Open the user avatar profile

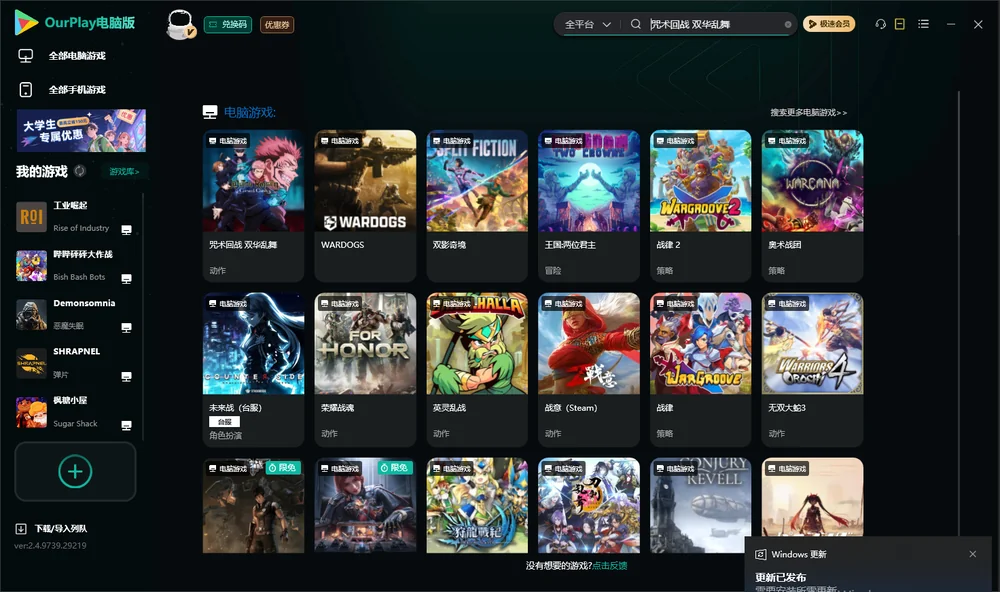click(180, 24)
